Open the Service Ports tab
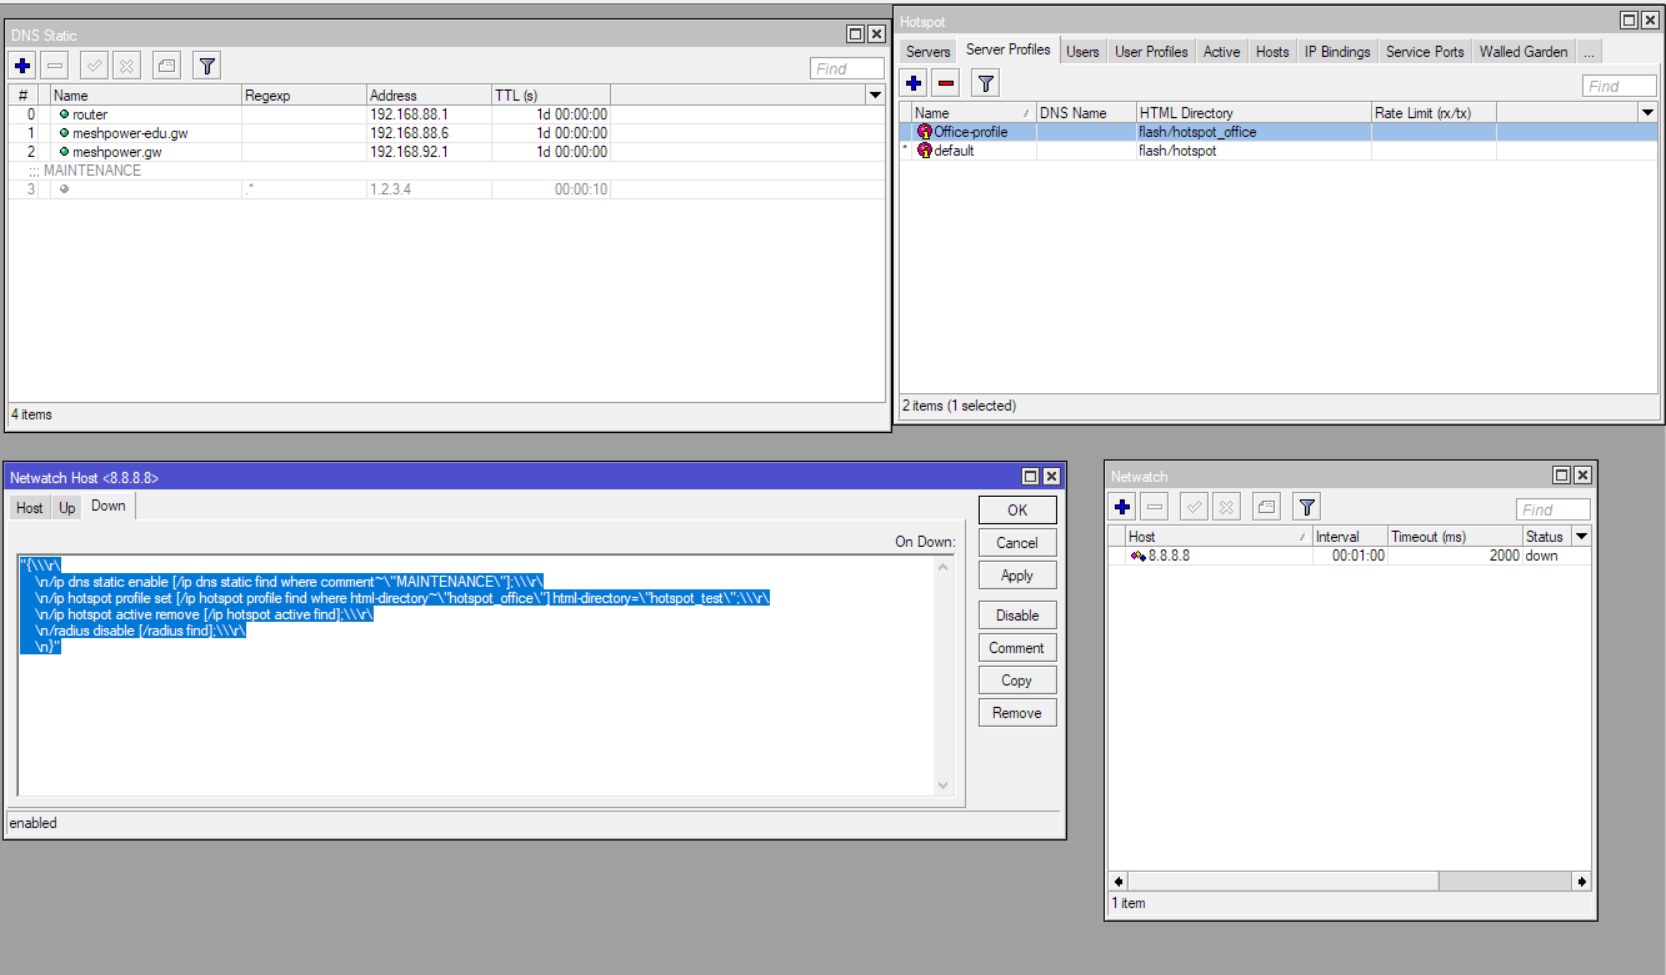This screenshot has width=1666, height=975. (x=1425, y=52)
